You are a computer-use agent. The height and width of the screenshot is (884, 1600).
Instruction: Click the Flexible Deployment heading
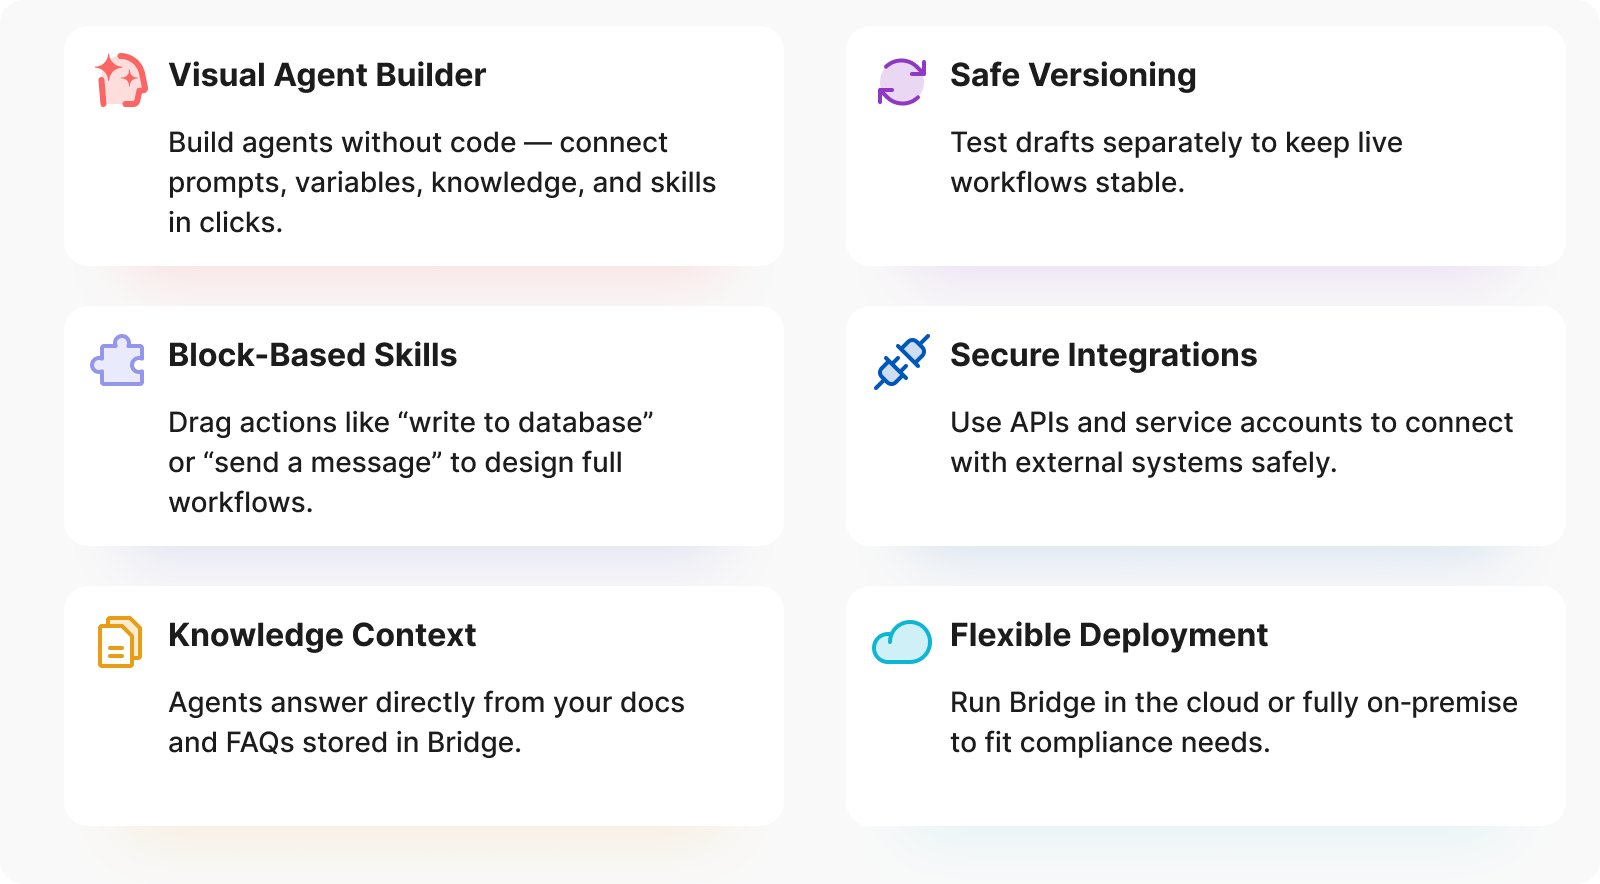coord(1108,635)
